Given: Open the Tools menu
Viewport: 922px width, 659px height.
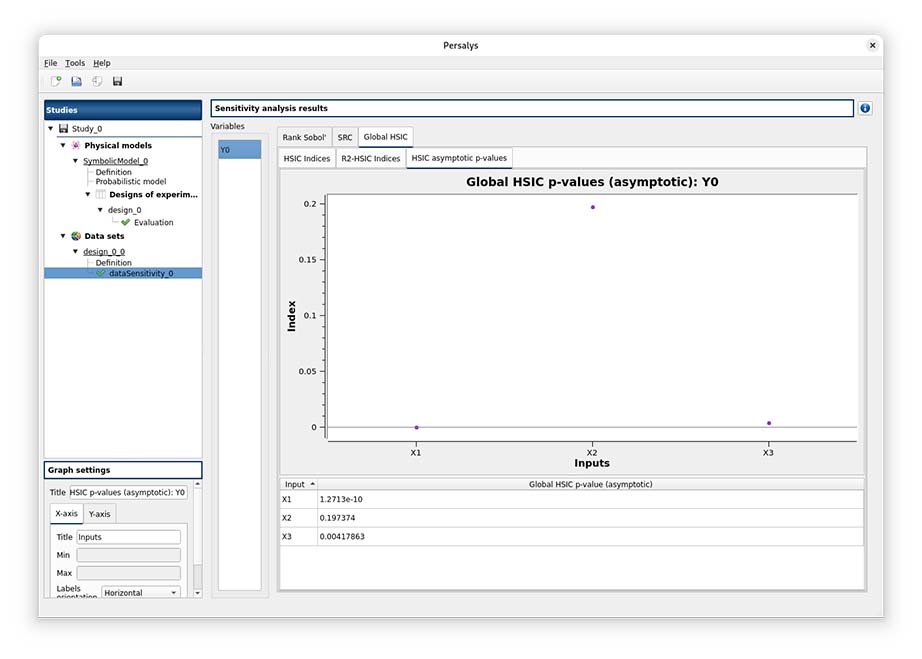Looking at the screenshot, I should pyautogui.click(x=75, y=63).
